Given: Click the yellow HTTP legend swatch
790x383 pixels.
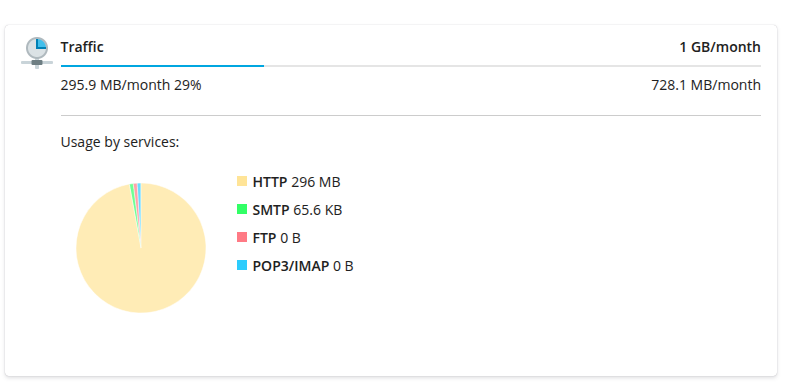Looking at the screenshot, I should [x=242, y=181].
